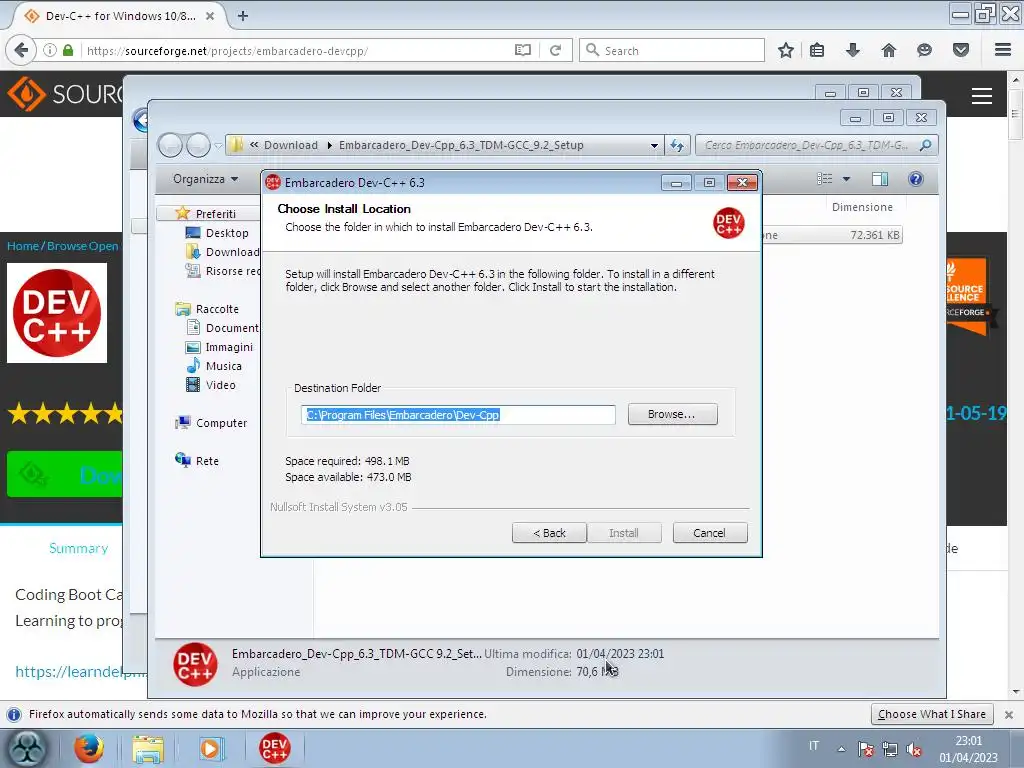Screen dimensions: 1024x768
Task: Select Musica library item
Action: (214, 366)
